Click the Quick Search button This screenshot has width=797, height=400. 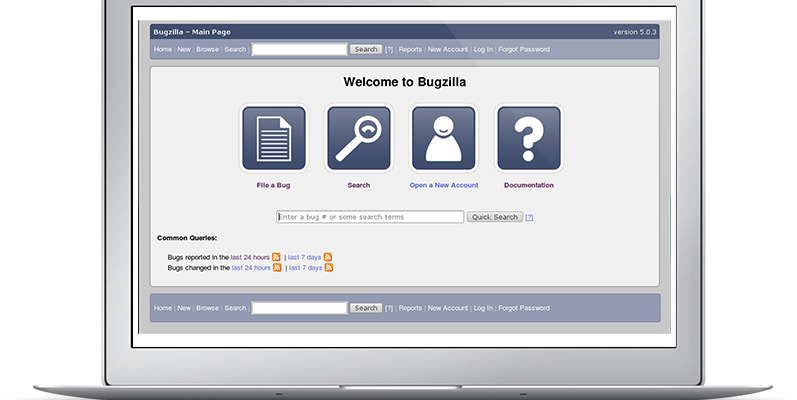pos(495,217)
